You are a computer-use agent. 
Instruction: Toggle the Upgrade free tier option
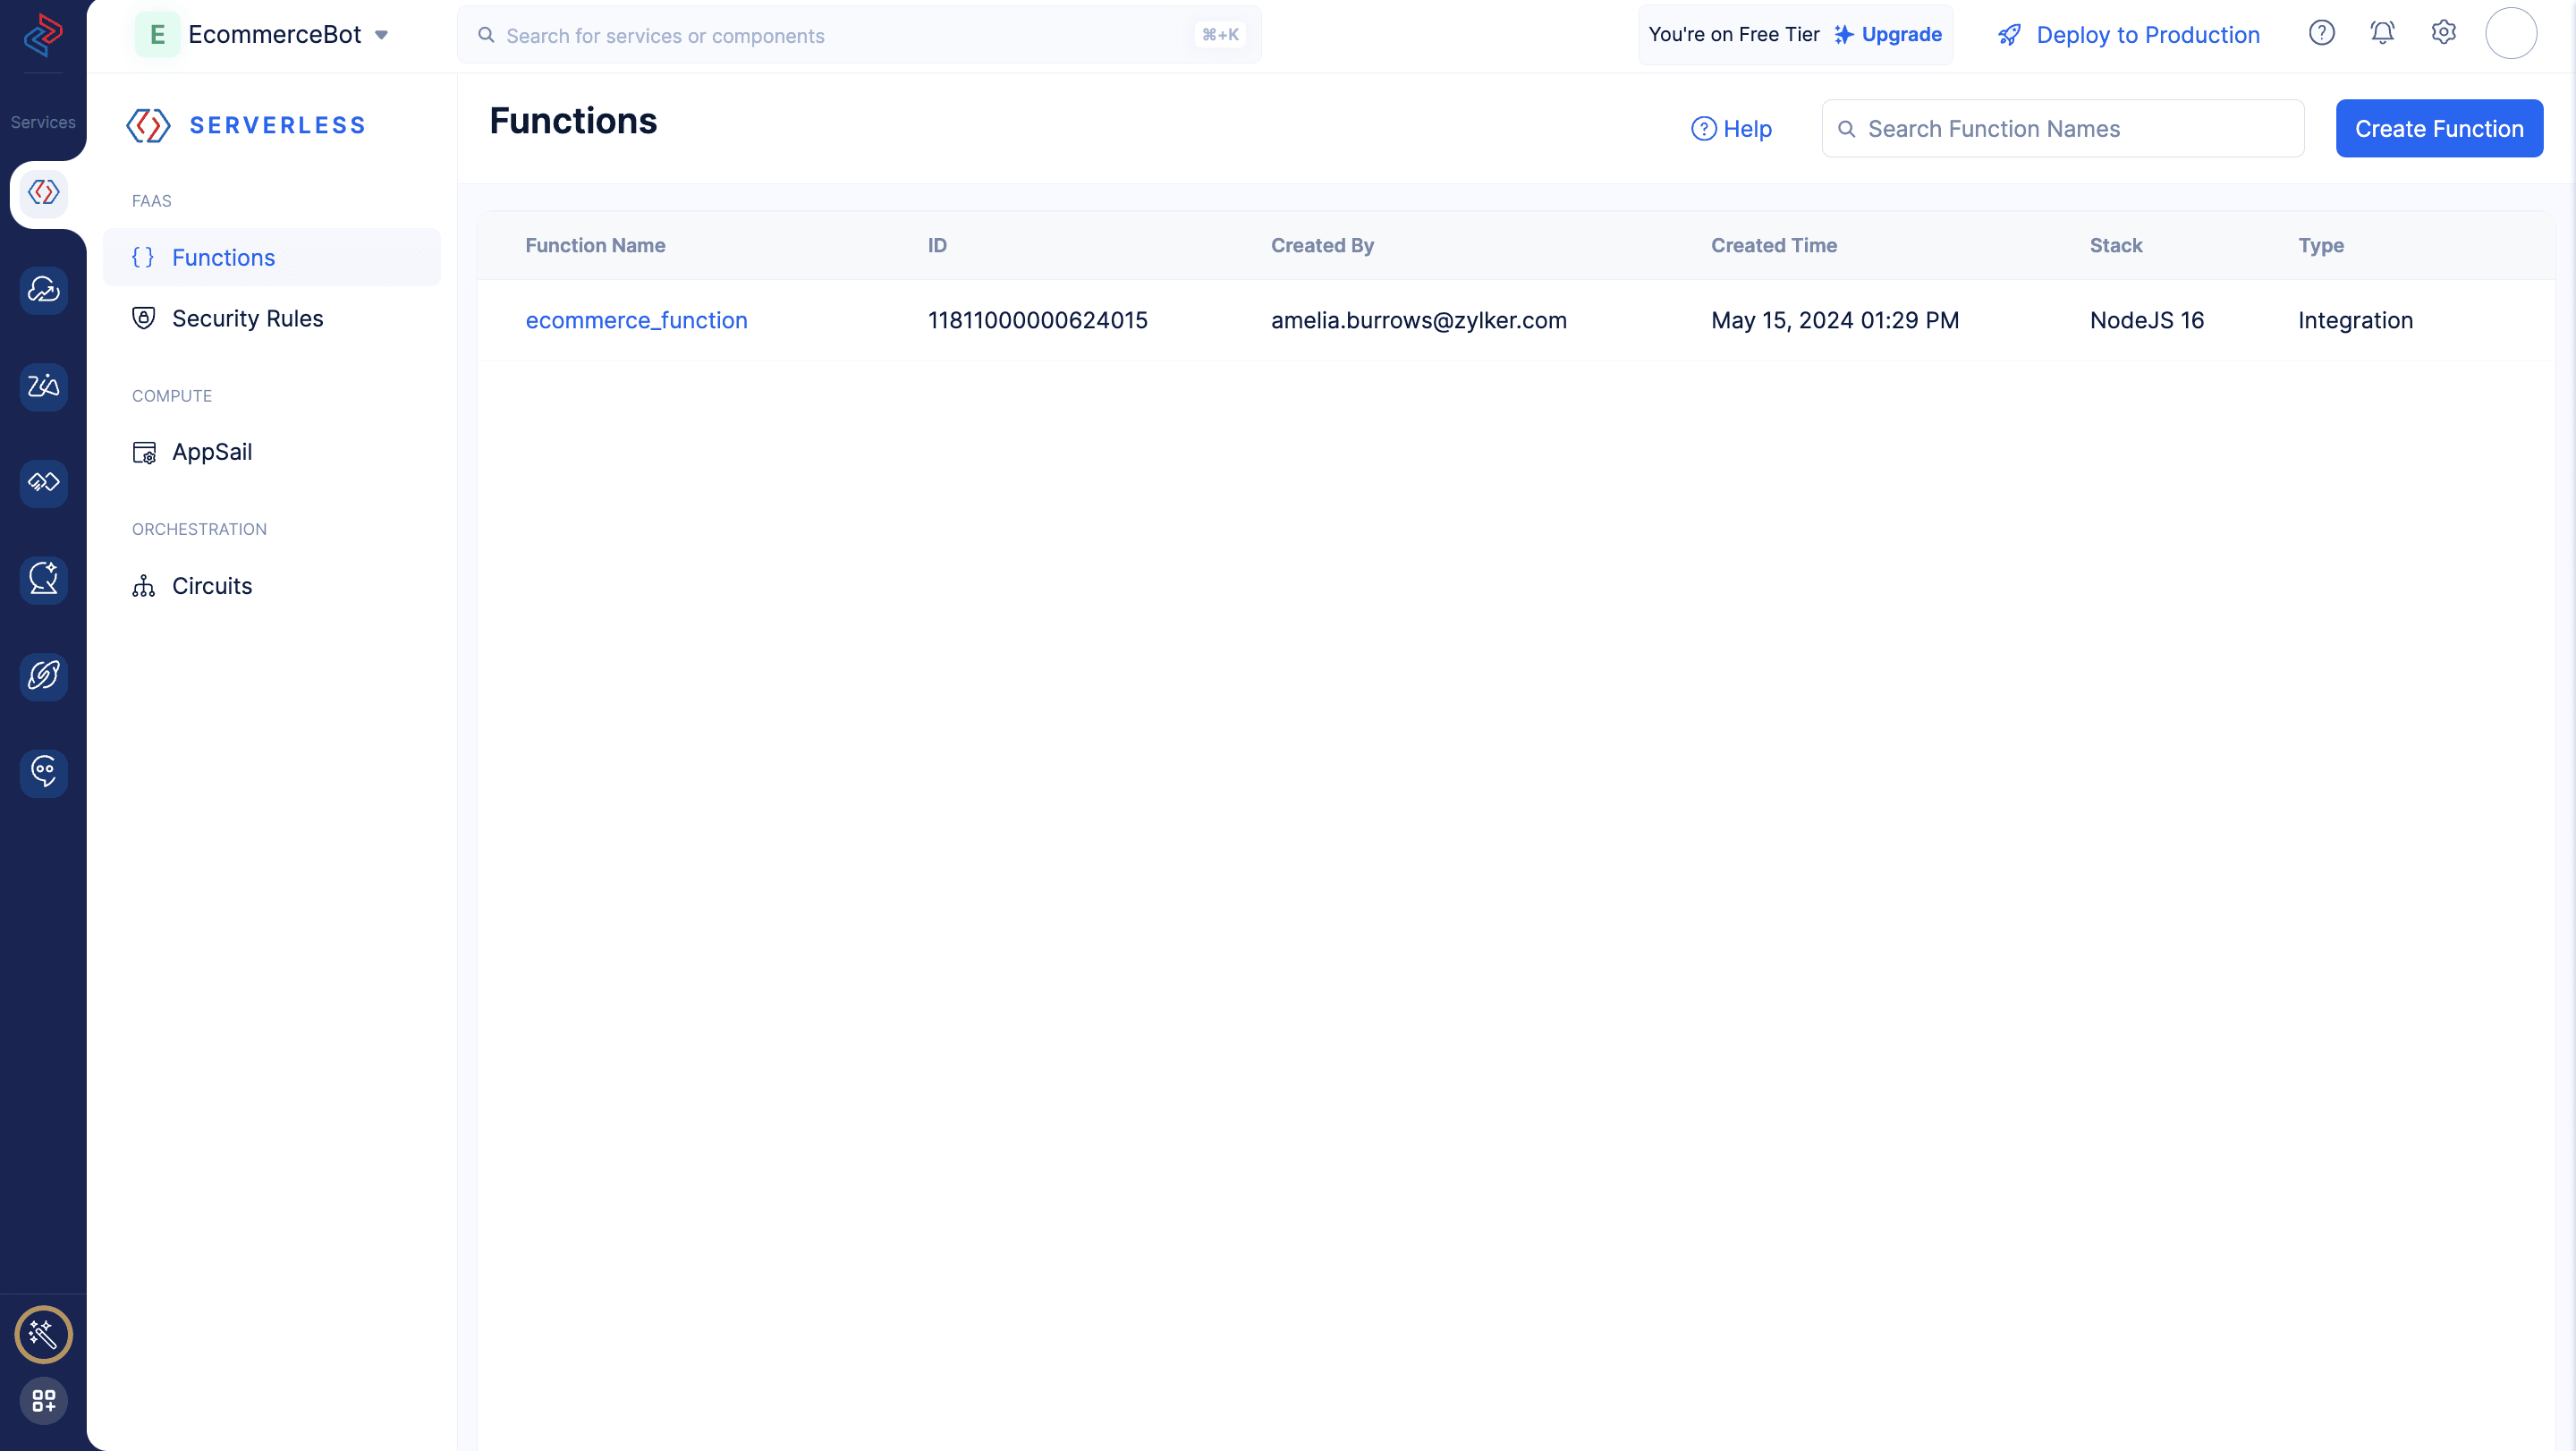coord(1902,34)
